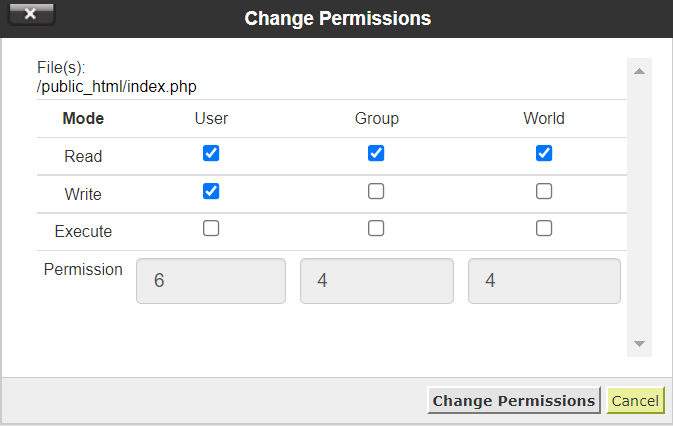The height and width of the screenshot is (426, 673).
Task: Click the scrollbar up arrow
Action: click(639, 71)
